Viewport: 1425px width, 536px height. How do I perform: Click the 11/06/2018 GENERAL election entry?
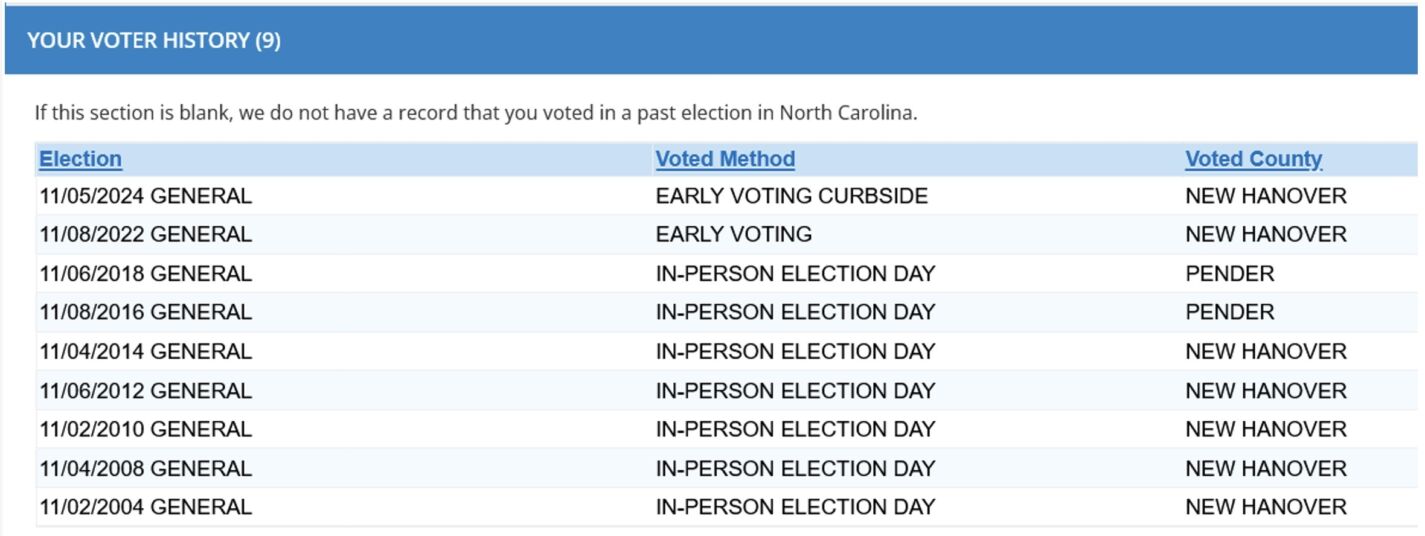point(146,274)
